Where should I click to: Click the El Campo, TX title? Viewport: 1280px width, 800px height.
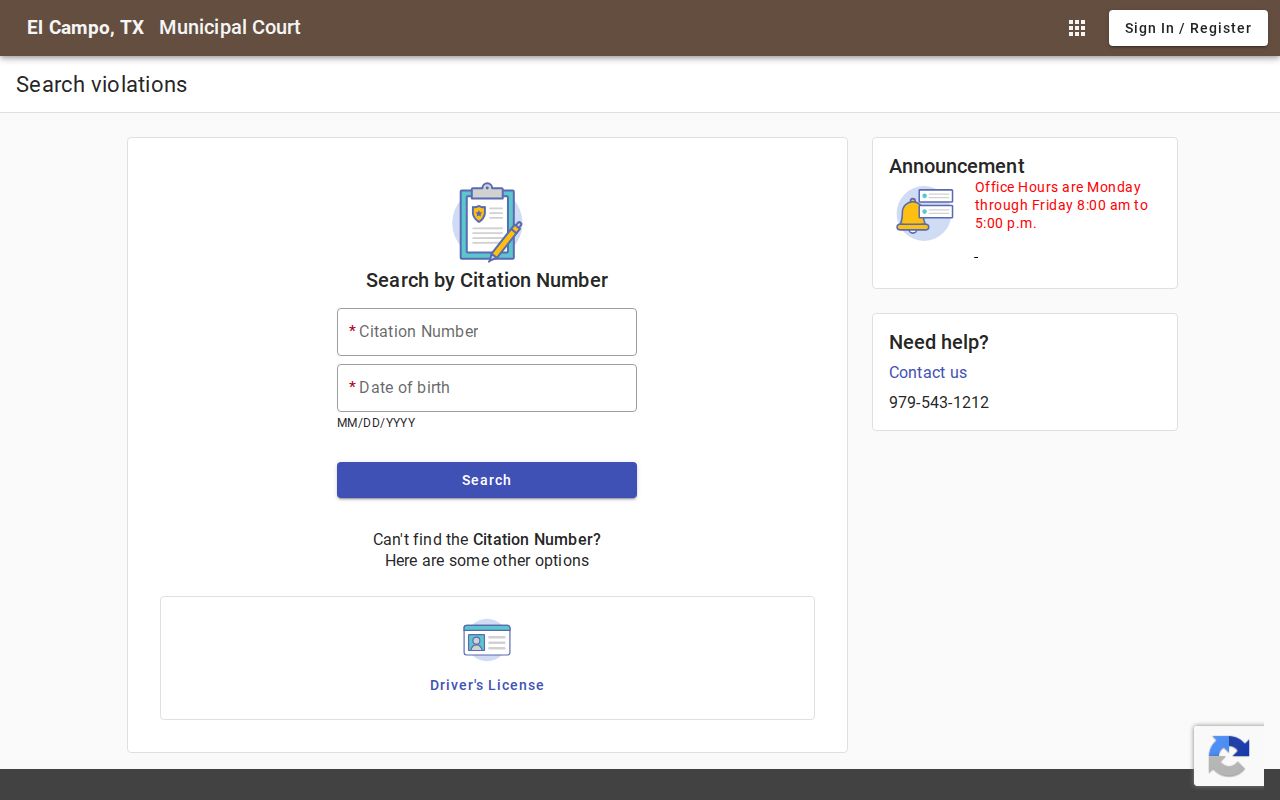tap(85, 28)
